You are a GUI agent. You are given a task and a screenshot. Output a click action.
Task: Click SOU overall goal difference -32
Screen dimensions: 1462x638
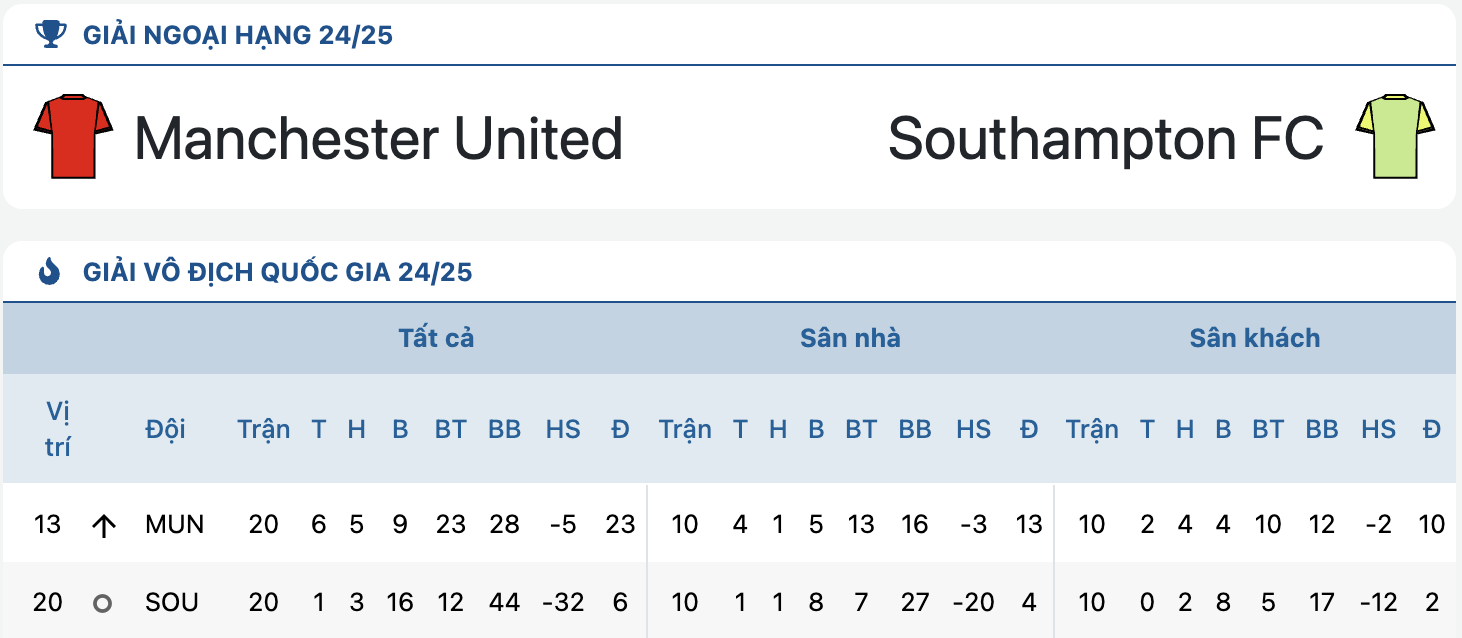pos(563,602)
